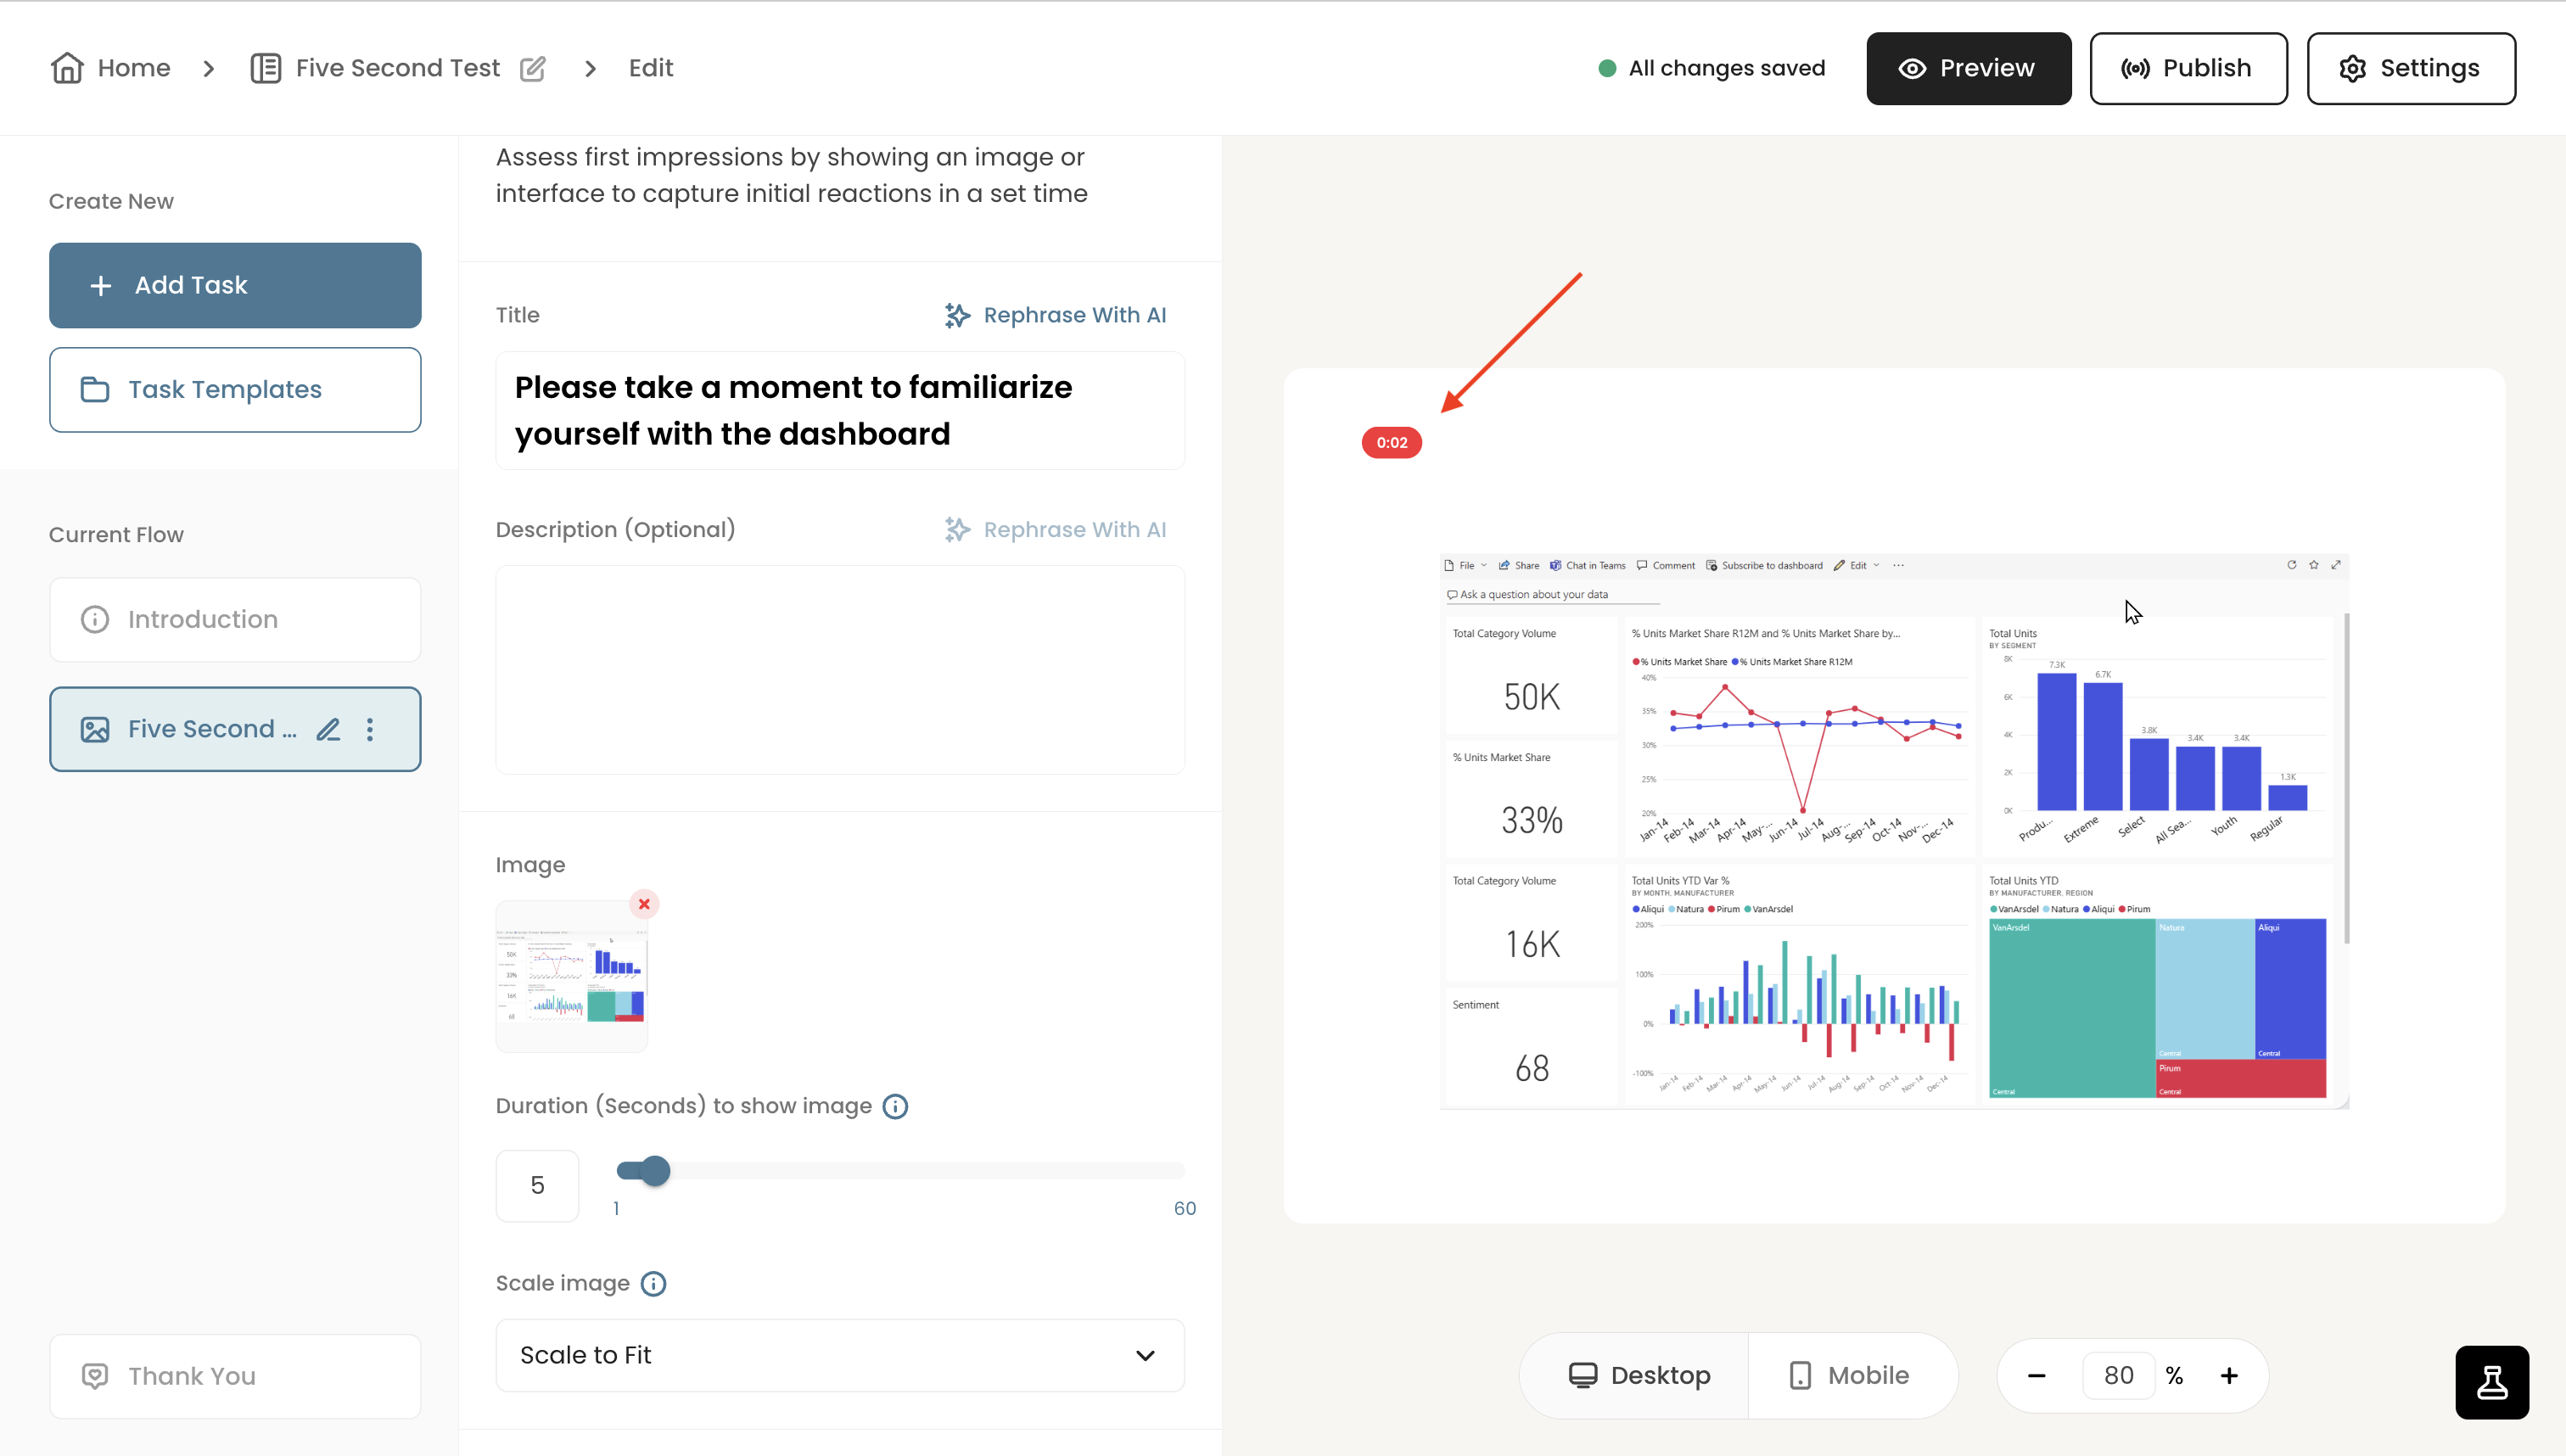Edit the study name pencil icon
This screenshot has width=2566, height=1456.
pyautogui.click(x=533, y=68)
